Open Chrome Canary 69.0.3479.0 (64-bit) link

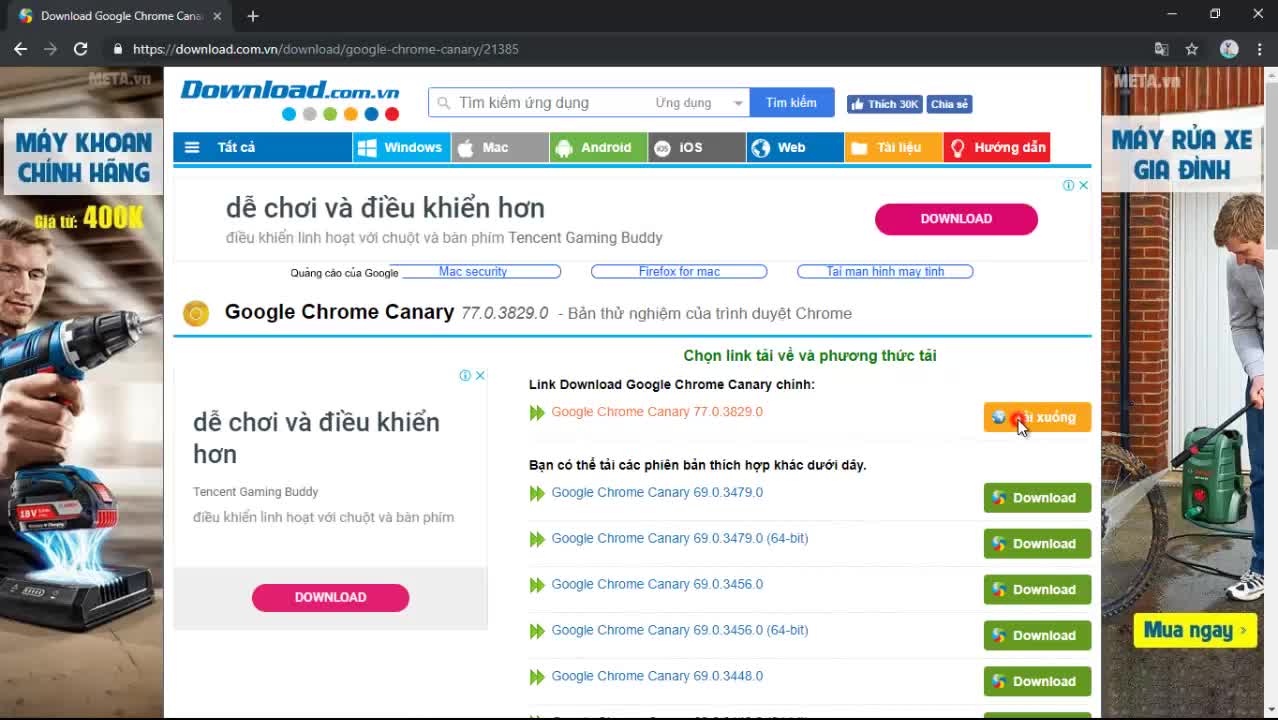pos(679,538)
